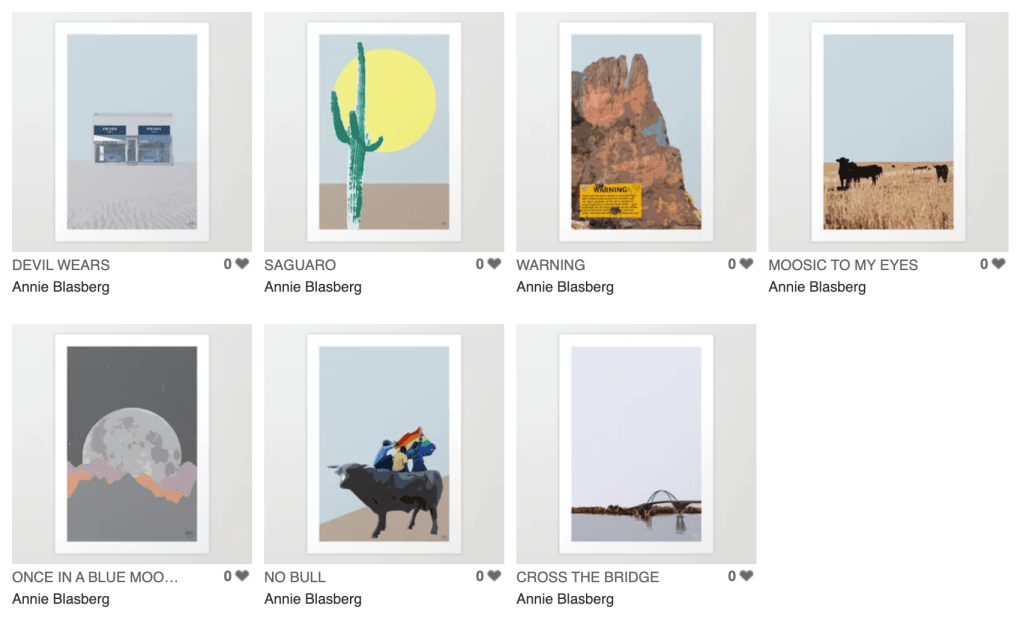Click the heart icon for SAGUARO

click(x=495, y=264)
